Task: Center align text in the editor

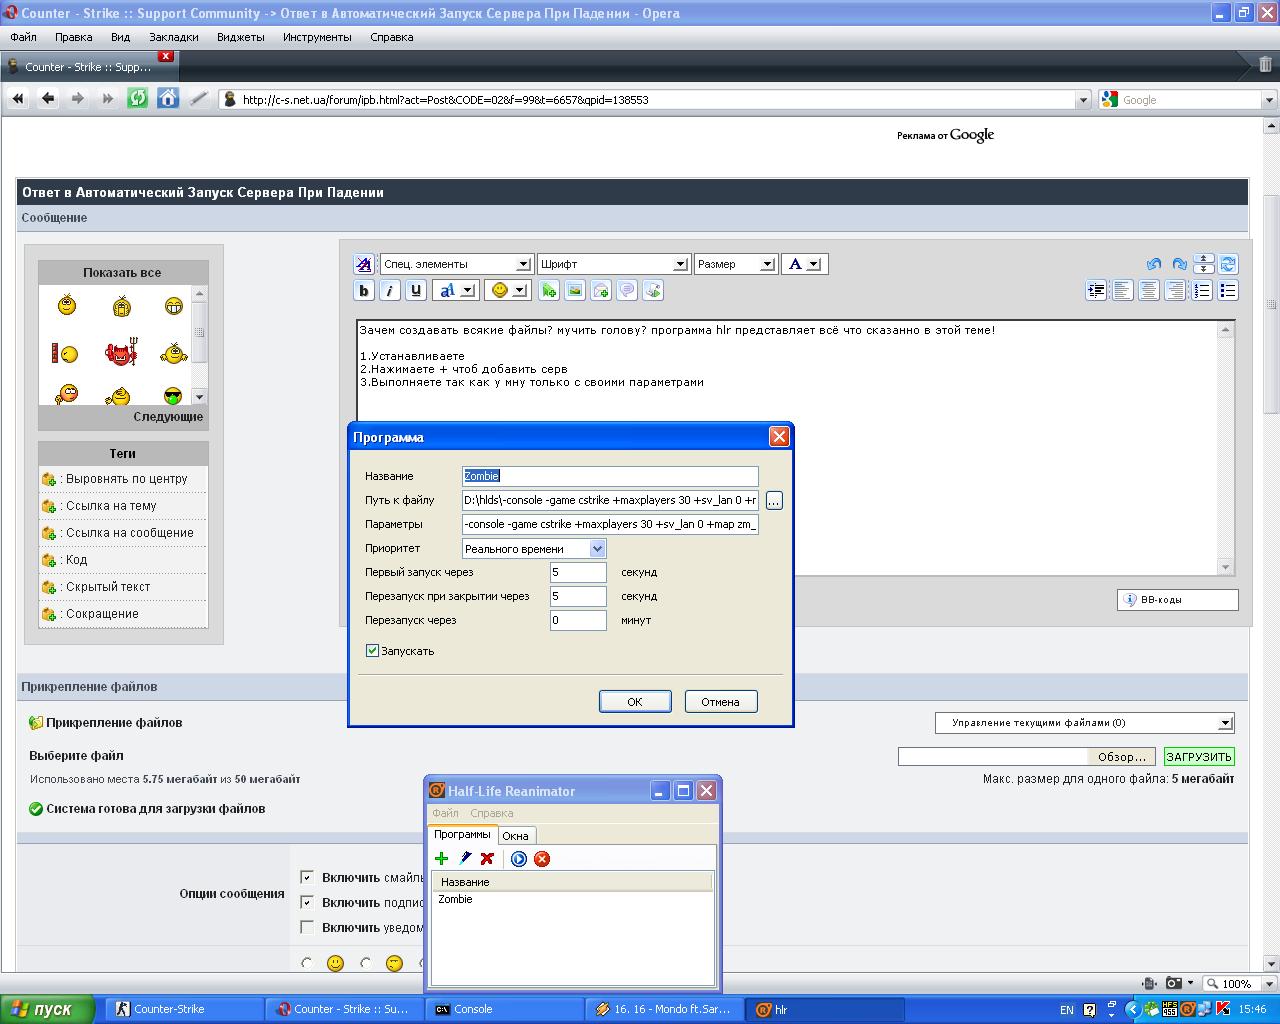Action: (x=1149, y=290)
